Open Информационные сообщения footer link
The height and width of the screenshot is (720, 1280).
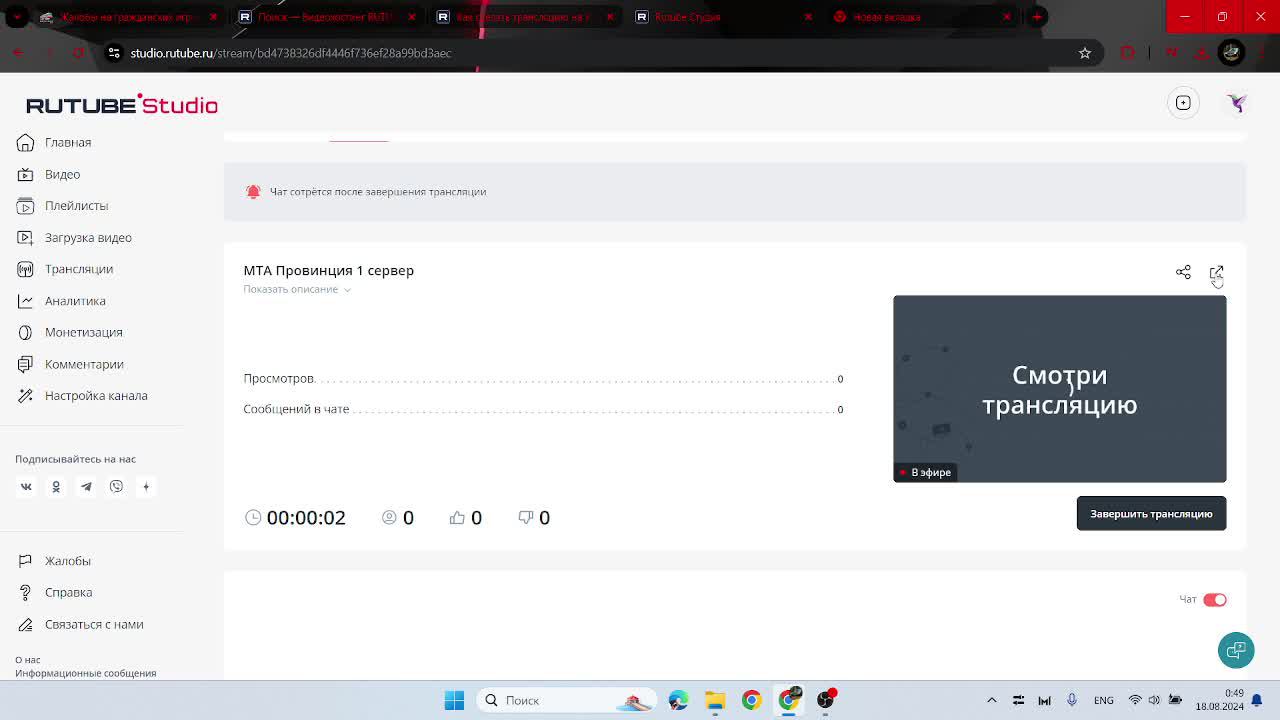(86, 673)
